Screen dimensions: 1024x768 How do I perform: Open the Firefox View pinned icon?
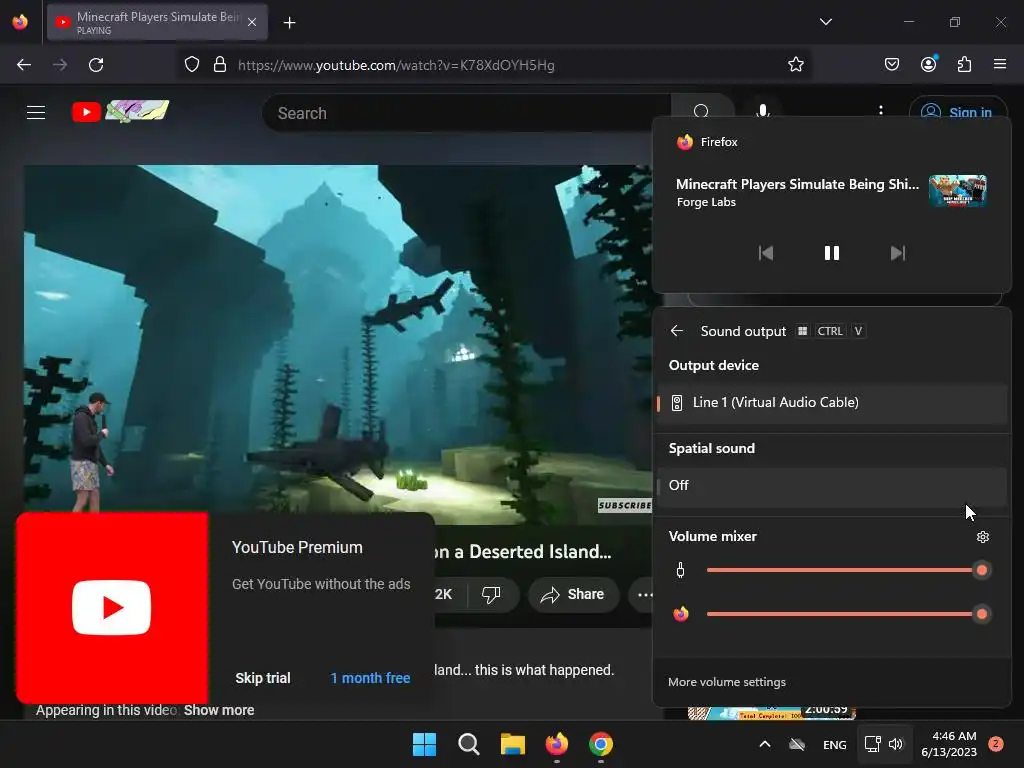tap(20, 22)
